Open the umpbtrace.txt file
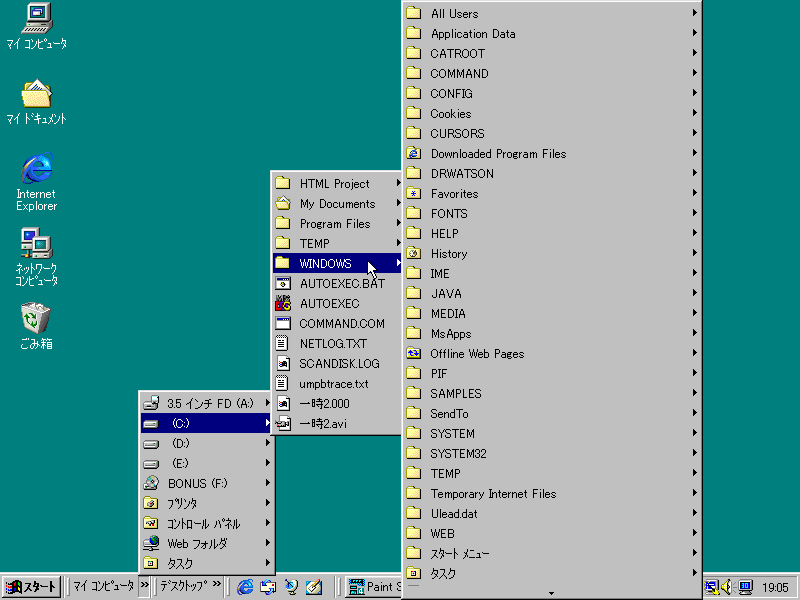Viewport: 800px width, 600px height. click(x=337, y=384)
